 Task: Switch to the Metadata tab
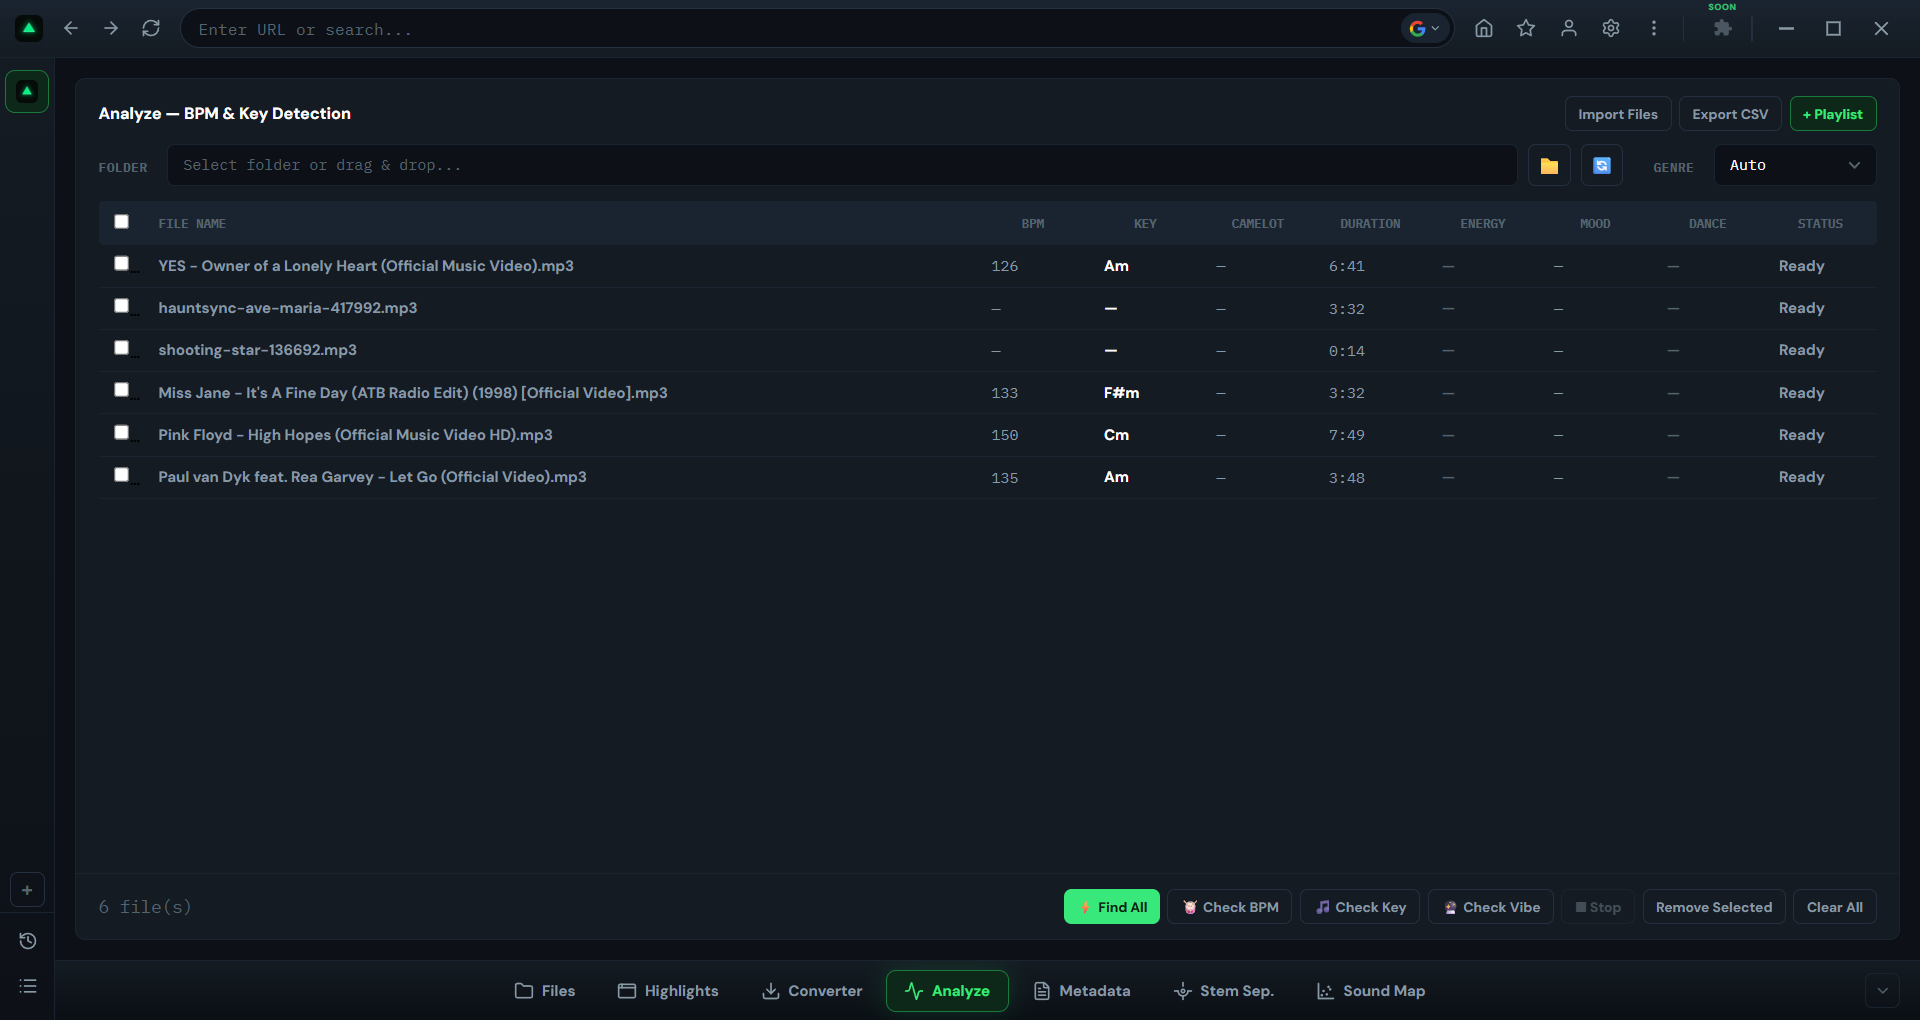[x=1082, y=991]
